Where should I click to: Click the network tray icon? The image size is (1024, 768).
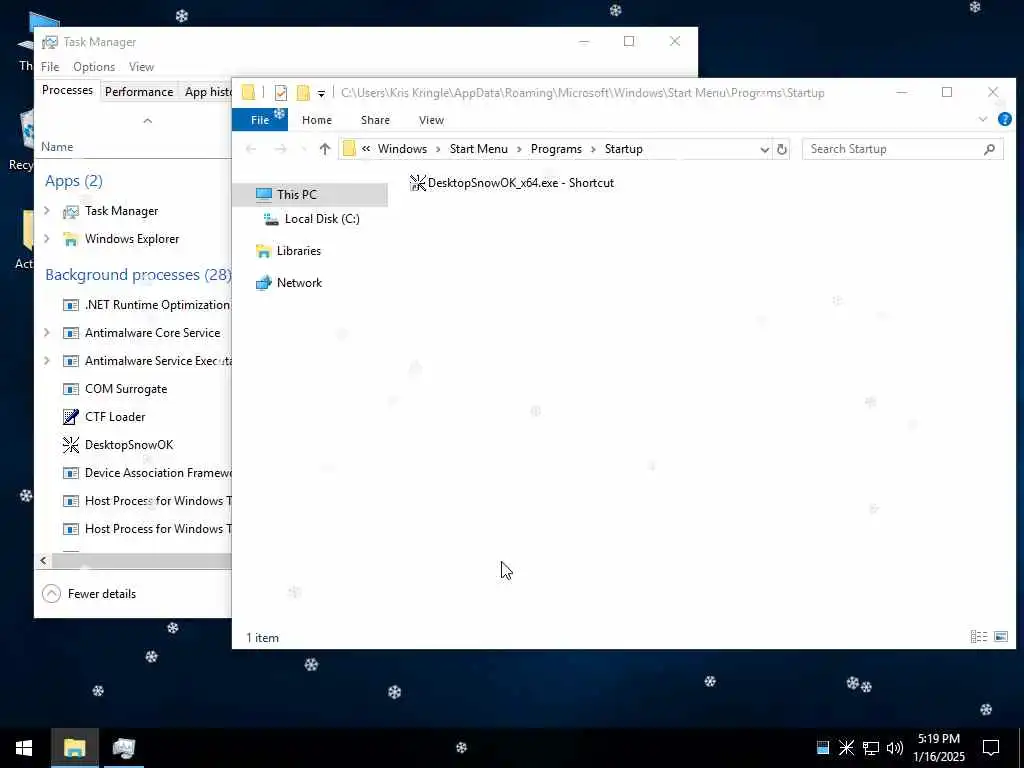pos(871,748)
